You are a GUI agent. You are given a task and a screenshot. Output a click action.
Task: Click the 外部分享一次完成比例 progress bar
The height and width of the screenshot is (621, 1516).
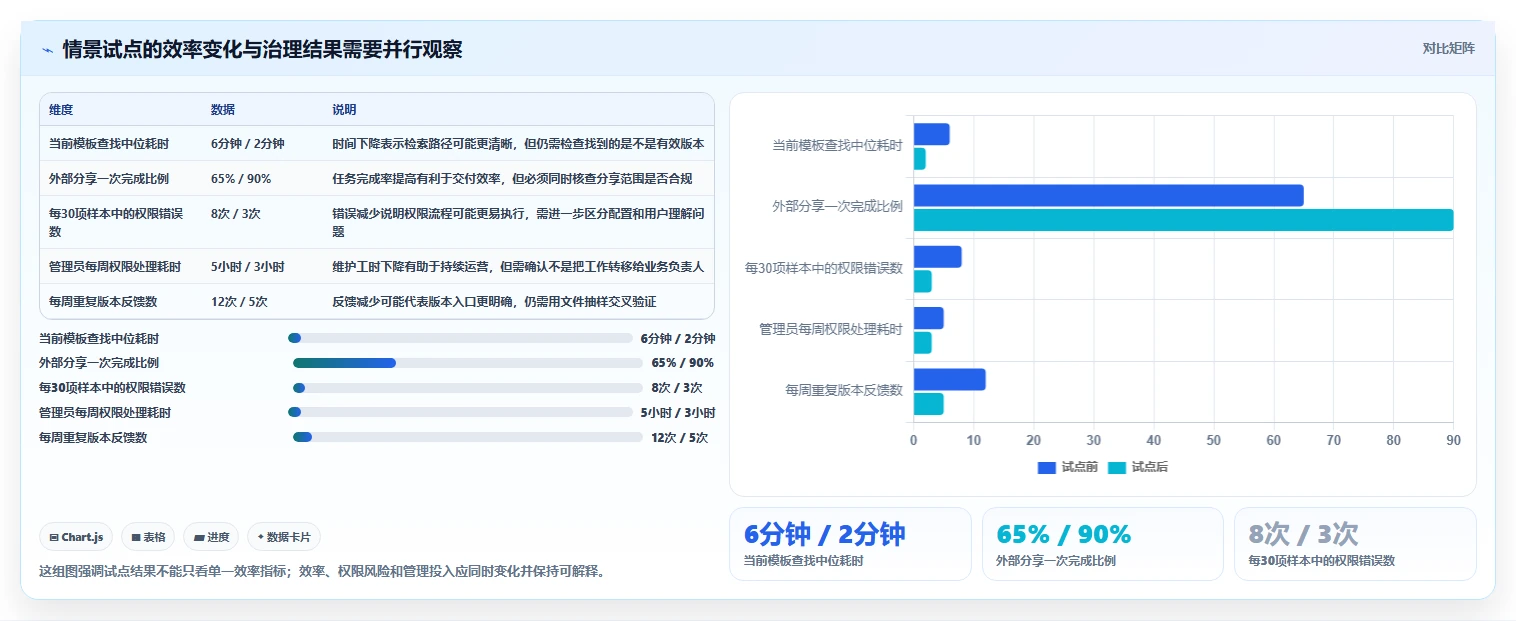click(467, 363)
